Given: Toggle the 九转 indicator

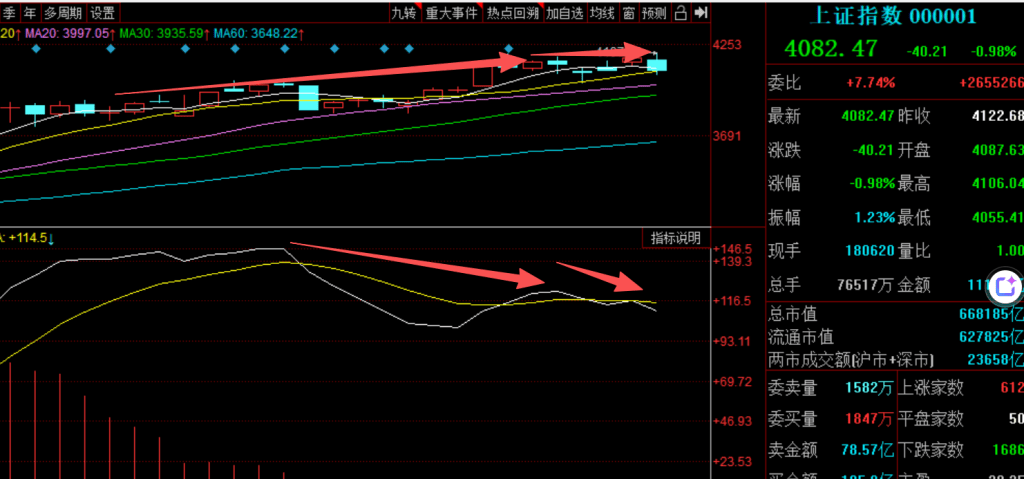Looking at the screenshot, I should point(404,13).
